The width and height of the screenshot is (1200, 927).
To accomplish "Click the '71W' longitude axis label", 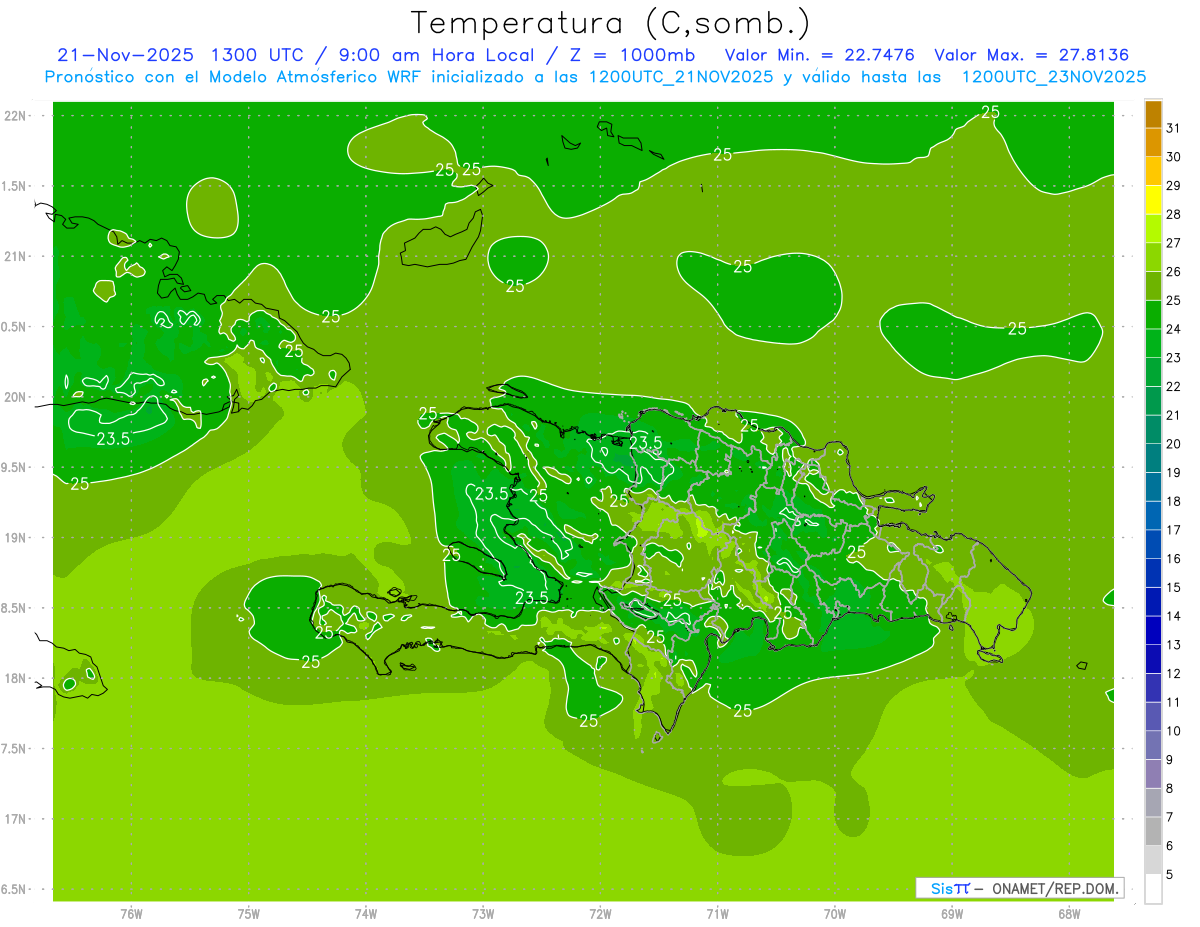I will 717,914.
